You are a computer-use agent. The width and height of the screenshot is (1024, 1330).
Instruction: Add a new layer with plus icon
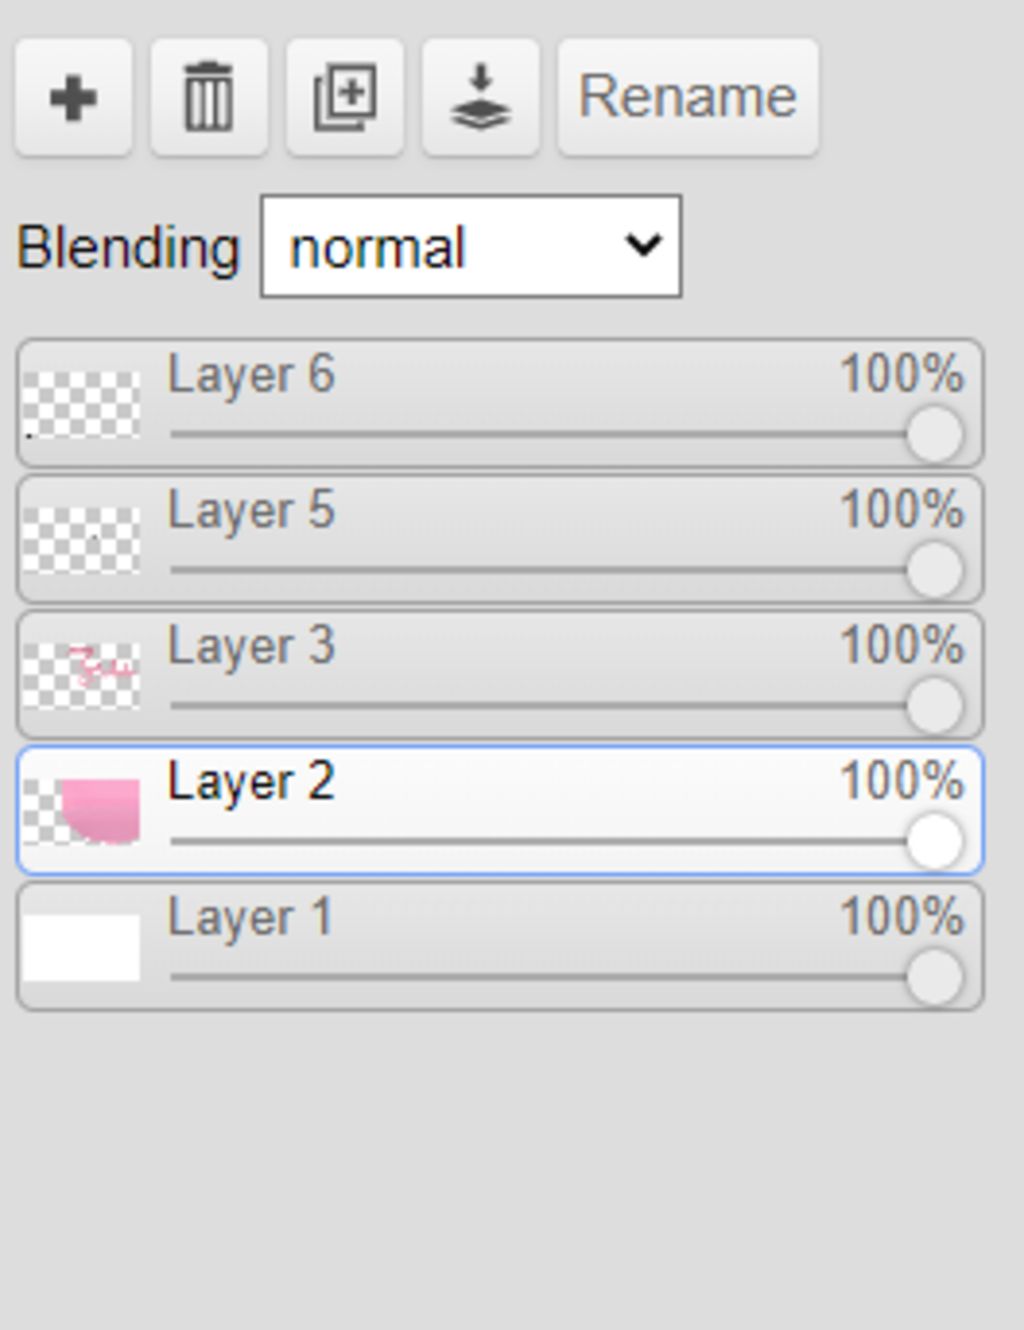pos(73,98)
